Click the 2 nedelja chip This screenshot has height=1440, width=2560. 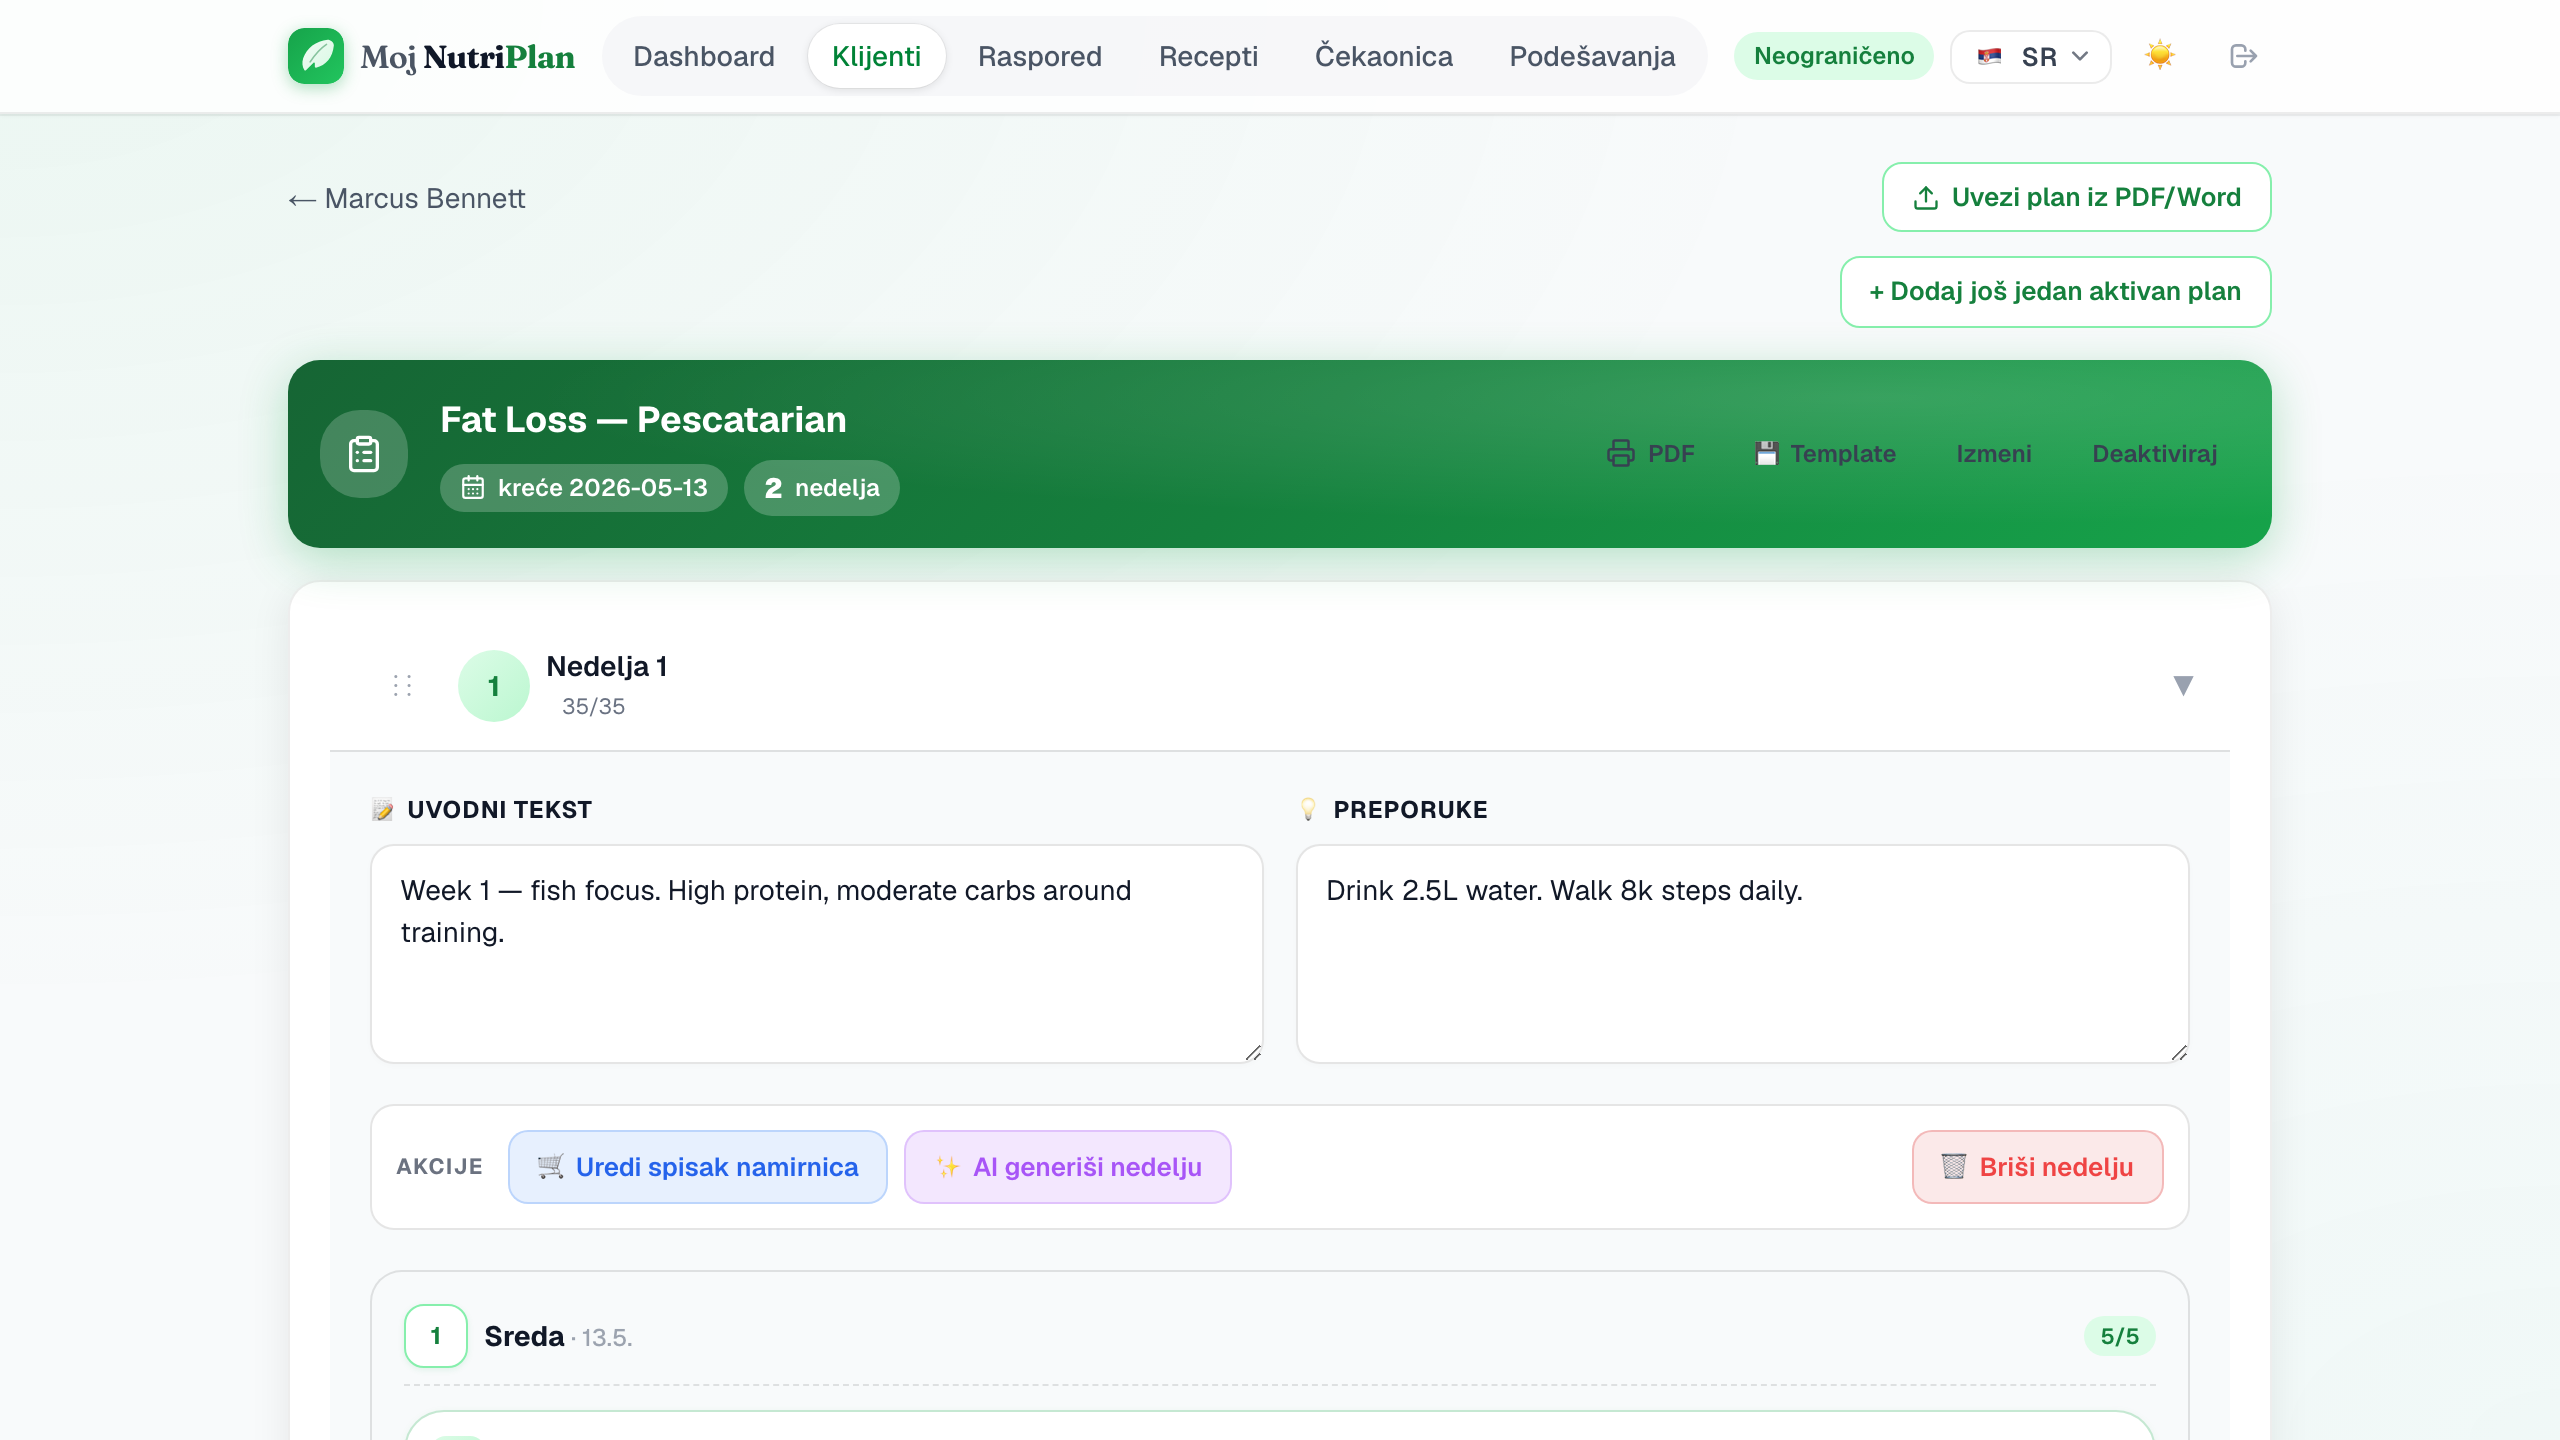click(822, 488)
